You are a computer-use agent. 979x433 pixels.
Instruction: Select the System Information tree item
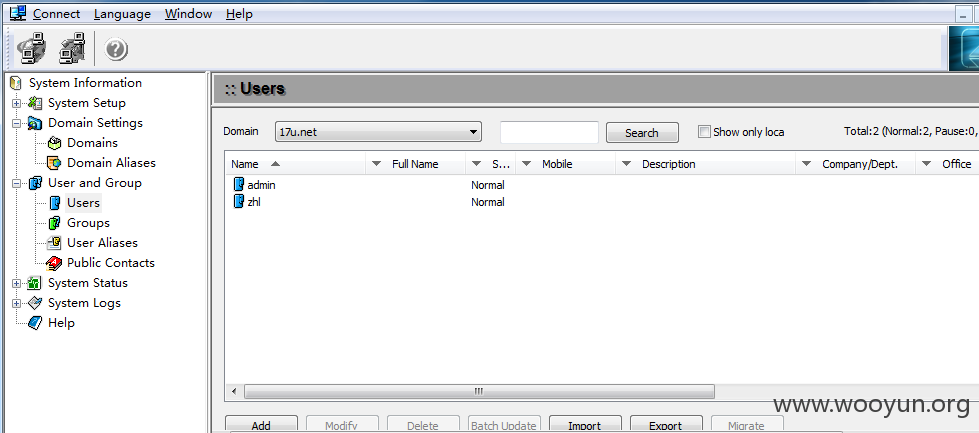85,83
